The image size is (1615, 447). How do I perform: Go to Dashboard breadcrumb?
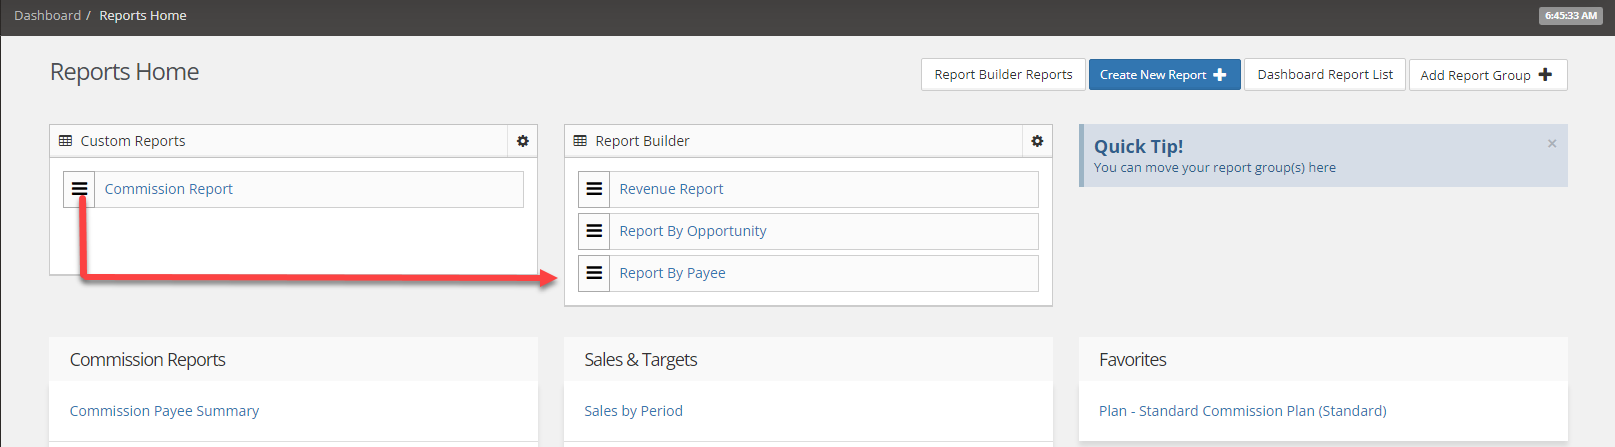coord(47,16)
